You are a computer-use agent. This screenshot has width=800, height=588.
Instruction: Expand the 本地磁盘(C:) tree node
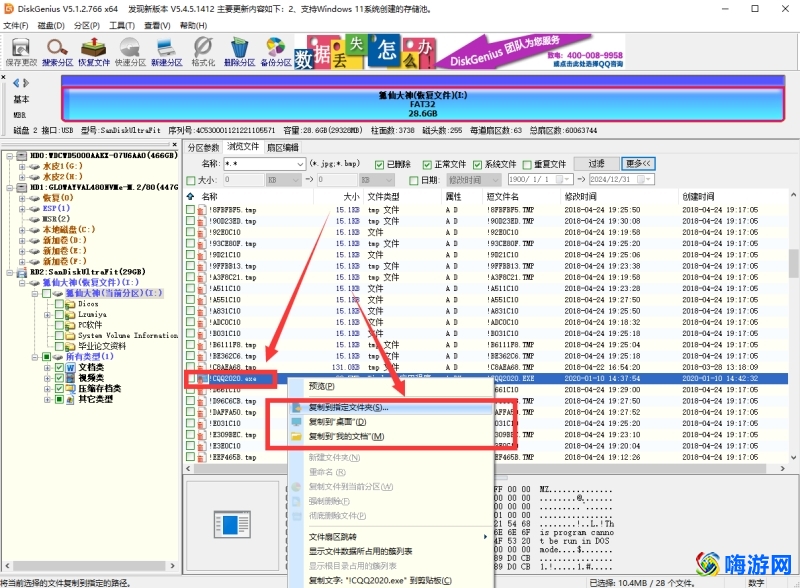(x=21, y=230)
